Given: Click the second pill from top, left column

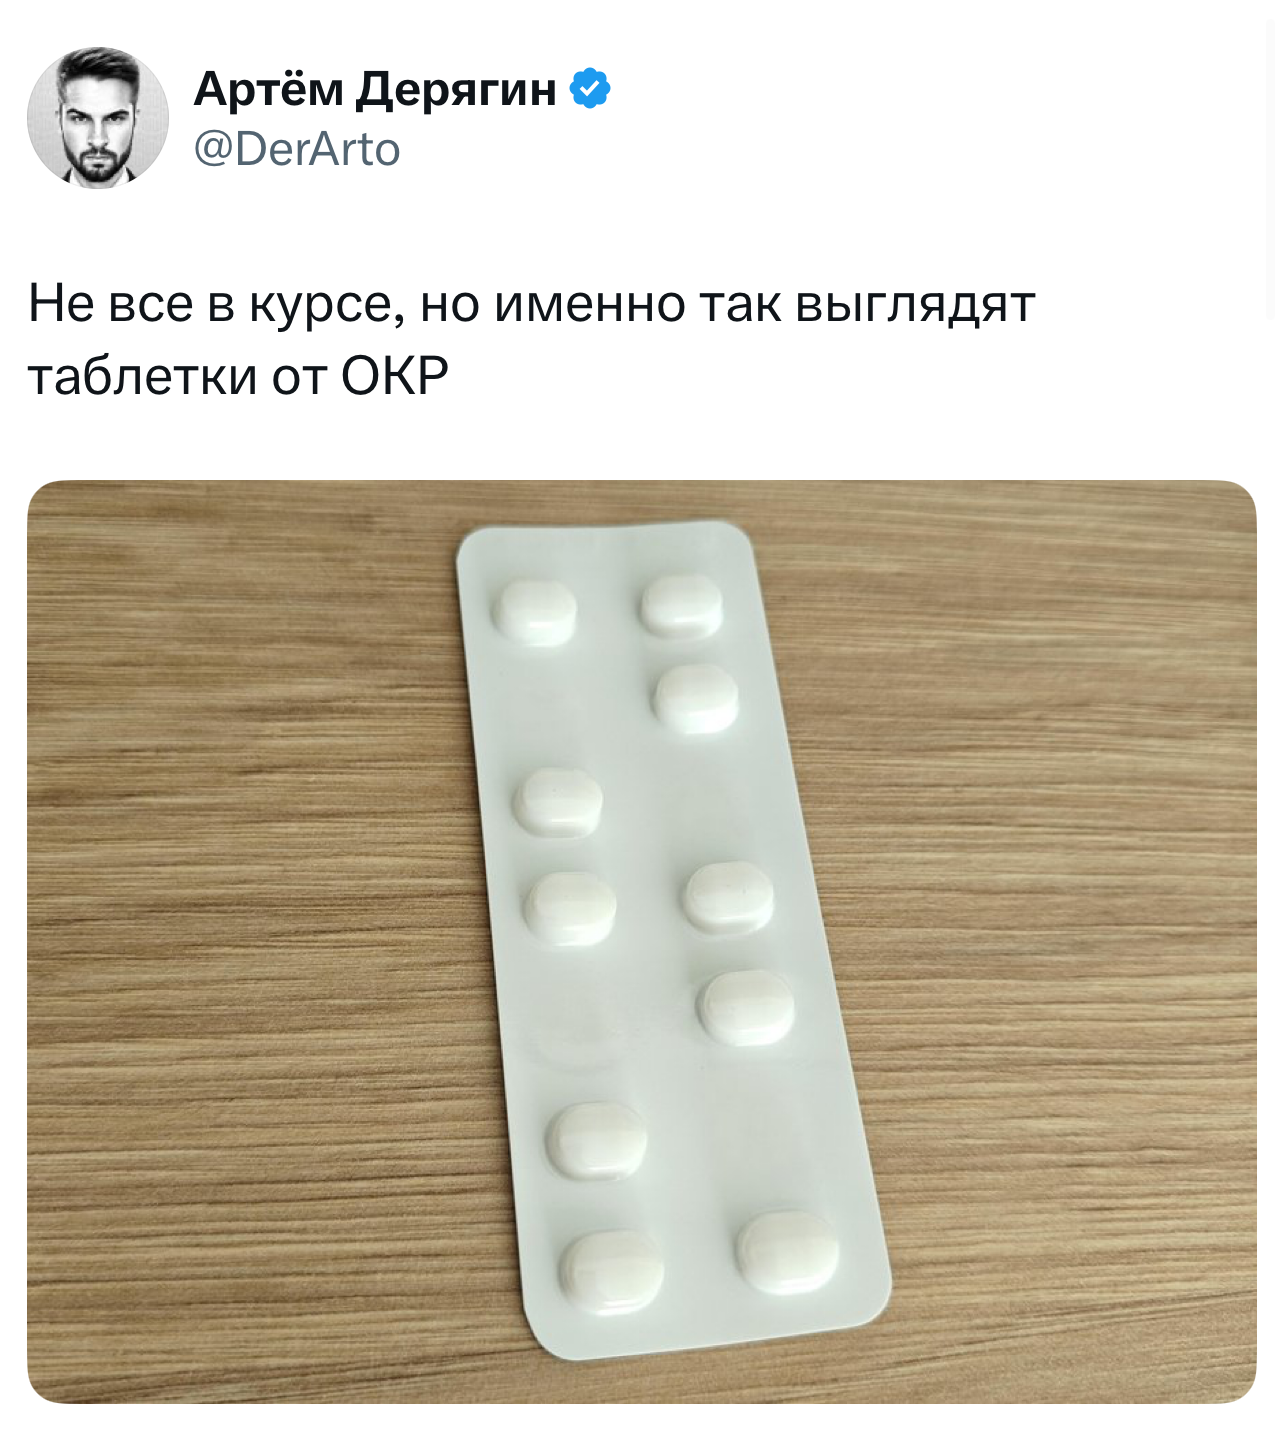Looking at the screenshot, I should [558, 801].
